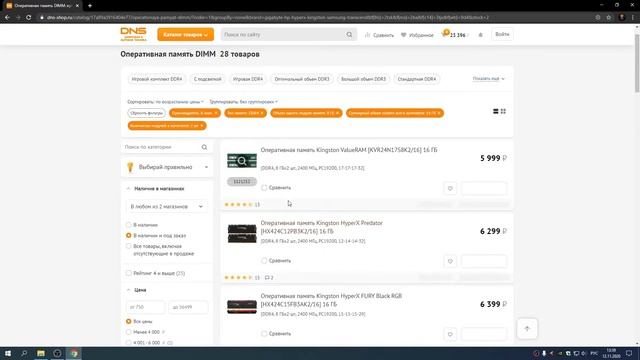The width and height of the screenshot is (640, 360).
Task: Switch to grid view layout icon
Action: pyautogui.click(x=503, y=111)
